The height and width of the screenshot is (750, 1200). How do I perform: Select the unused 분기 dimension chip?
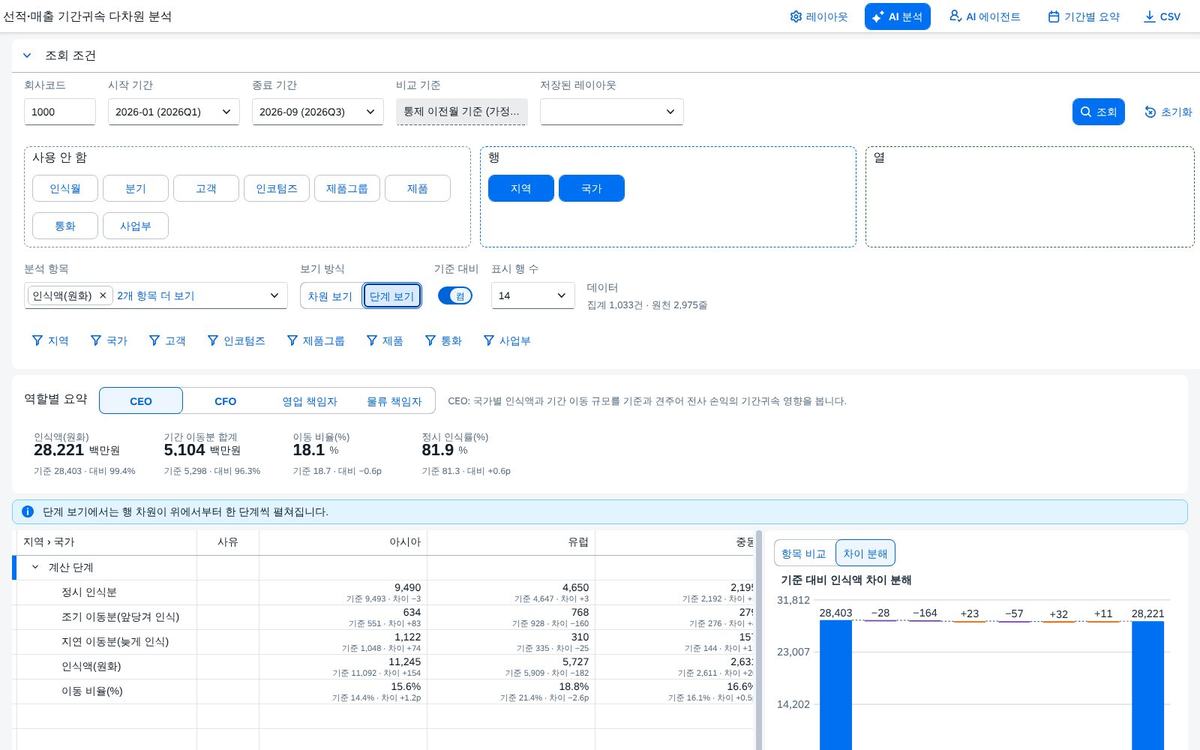click(136, 188)
